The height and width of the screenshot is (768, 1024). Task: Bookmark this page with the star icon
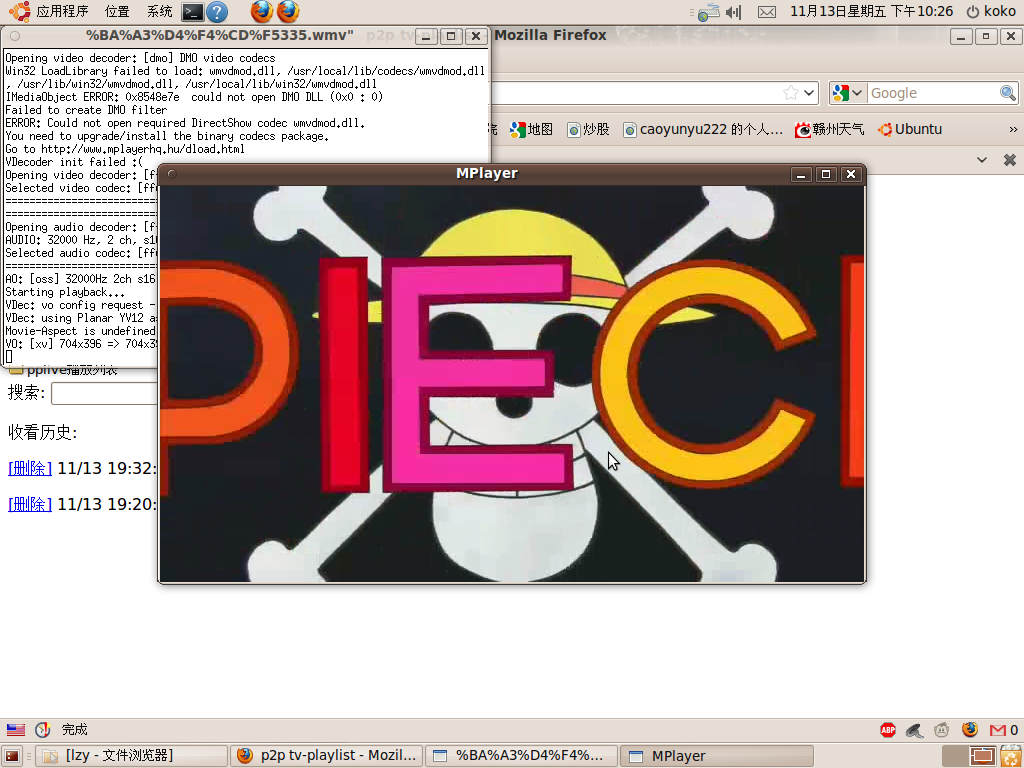(790, 93)
